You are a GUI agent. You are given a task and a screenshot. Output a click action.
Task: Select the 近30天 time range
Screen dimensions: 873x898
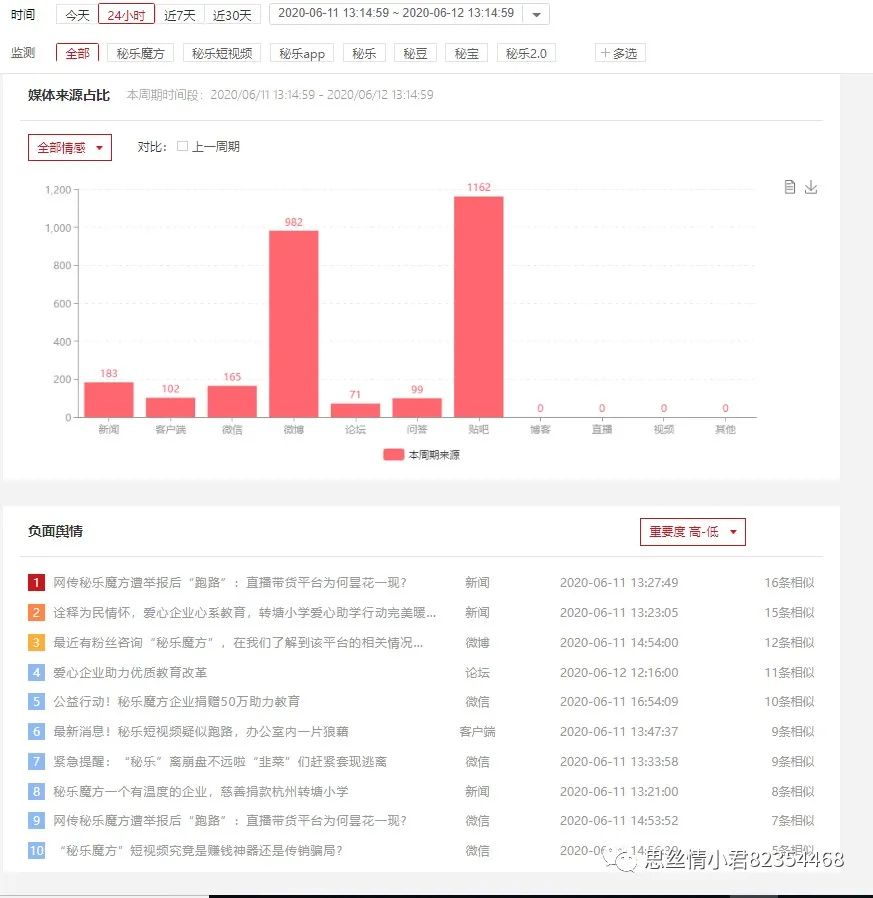click(x=232, y=14)
